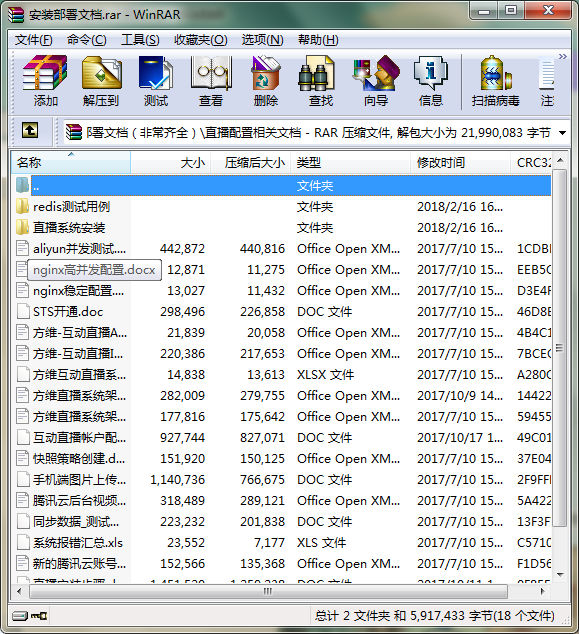Sort by the CRC32 column header

tap(531, 163)
